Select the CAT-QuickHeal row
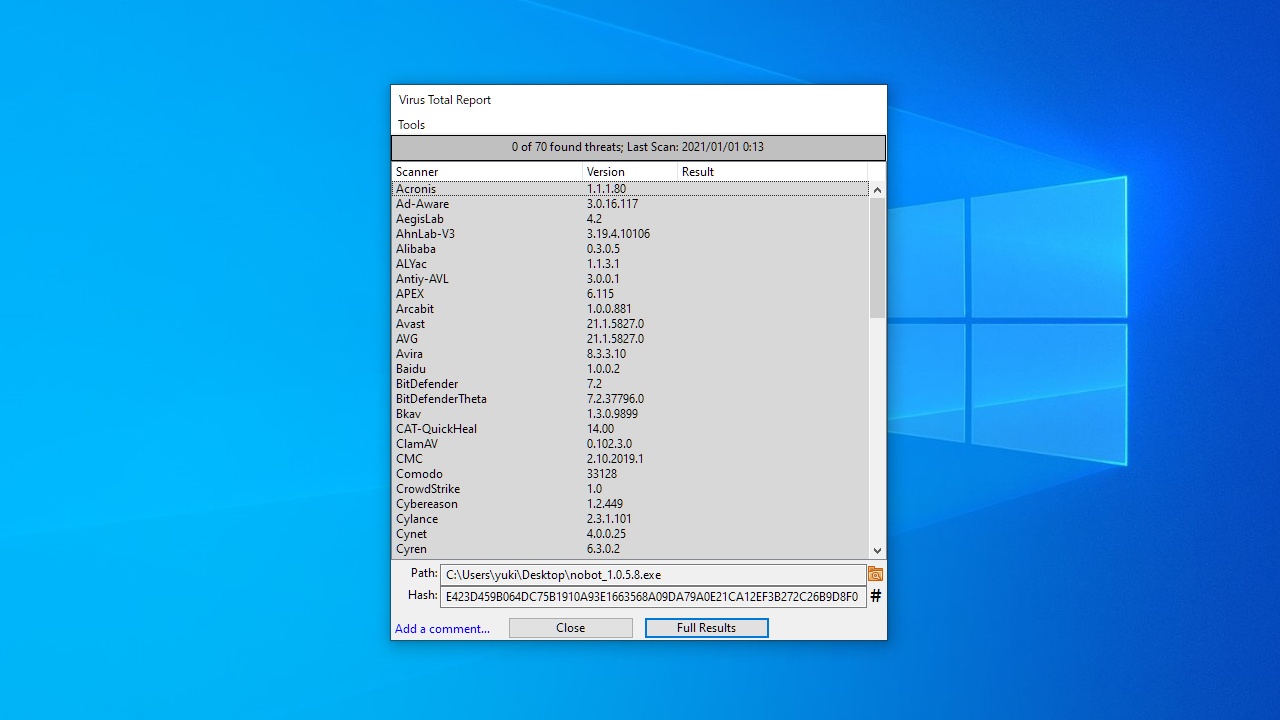This screenshot has height=720, width=1280. coord(630,429)
